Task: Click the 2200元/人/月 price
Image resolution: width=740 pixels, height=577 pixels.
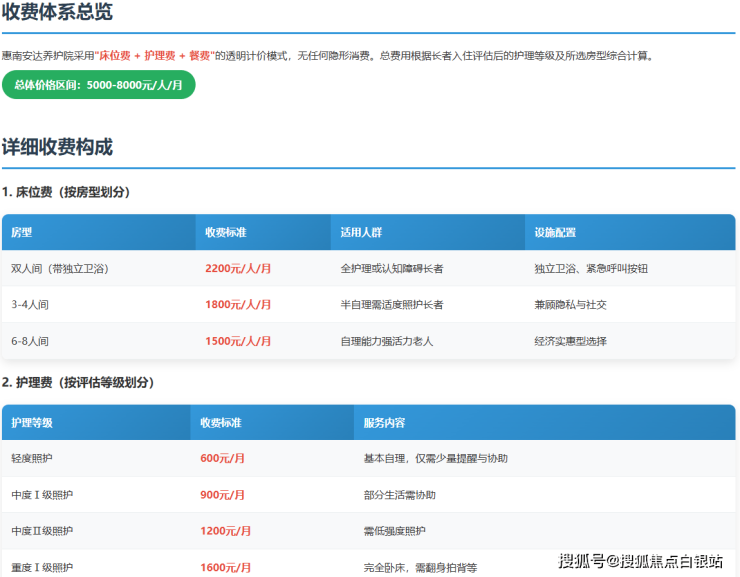Action: (x=238, y=269)
